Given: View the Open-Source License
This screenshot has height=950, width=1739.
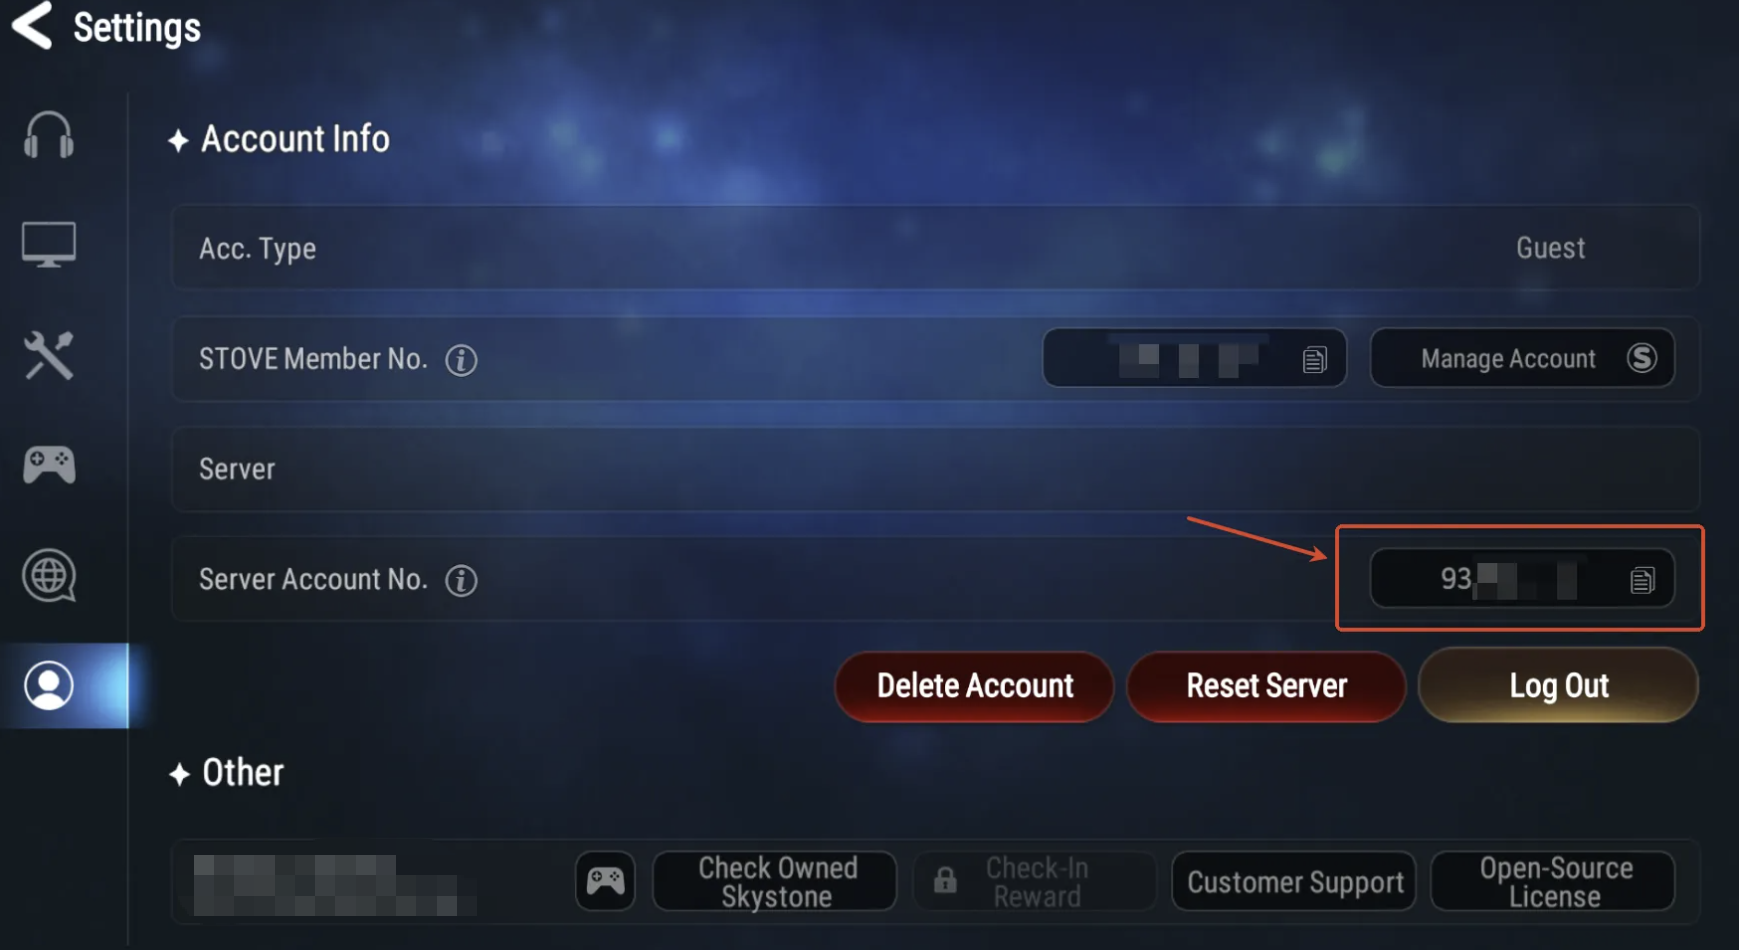Looking at the screenshot, I should click(x=1553, y=881).
